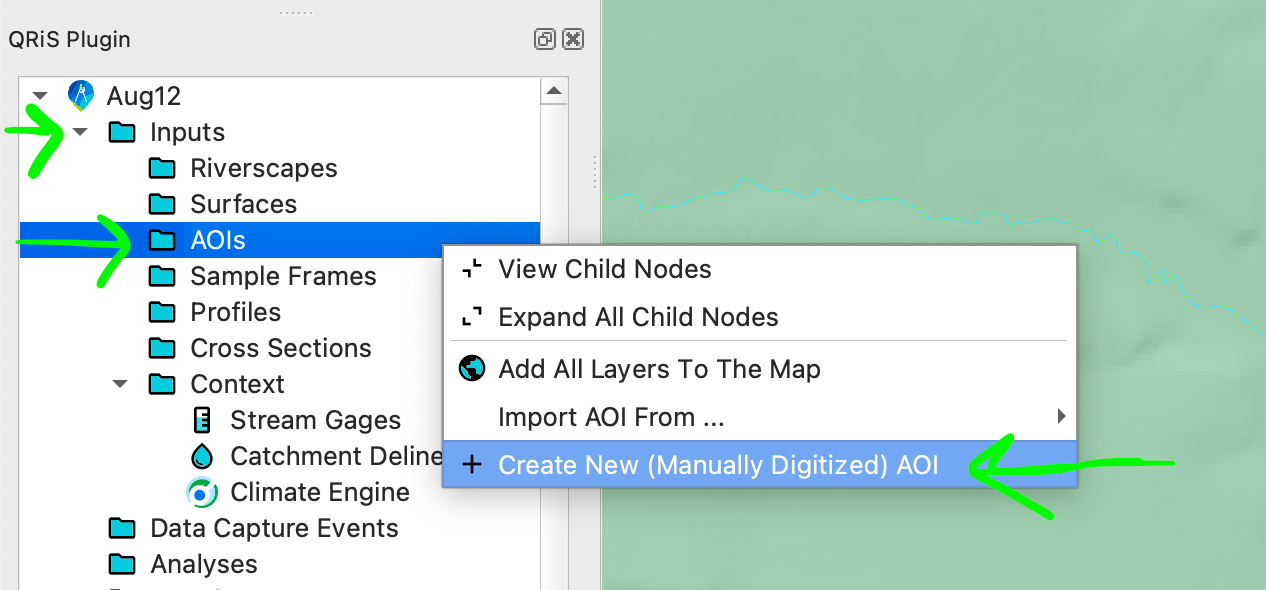Click the tree scrollbar up arrow
The height and width of the screenshot is (590, 1266).
coord(554,91)
